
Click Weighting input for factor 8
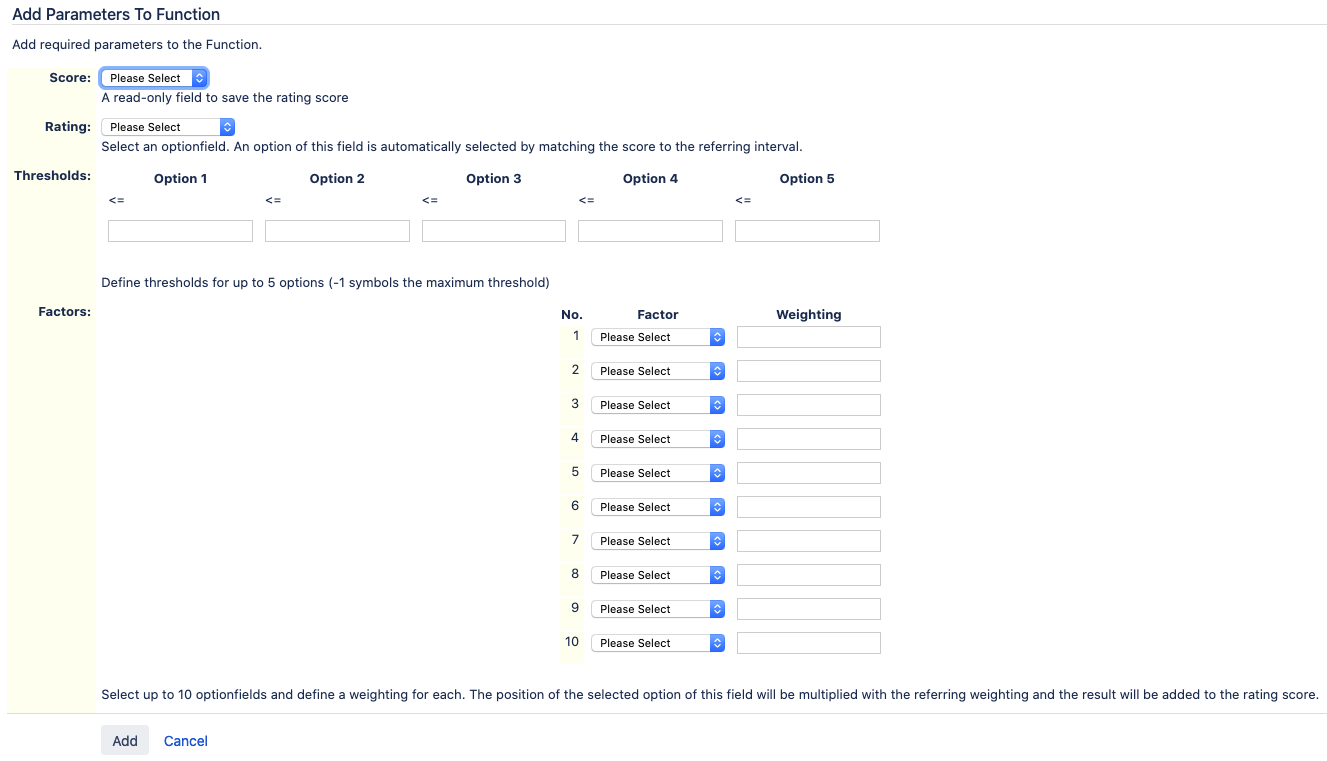click(x=809, y=575)
